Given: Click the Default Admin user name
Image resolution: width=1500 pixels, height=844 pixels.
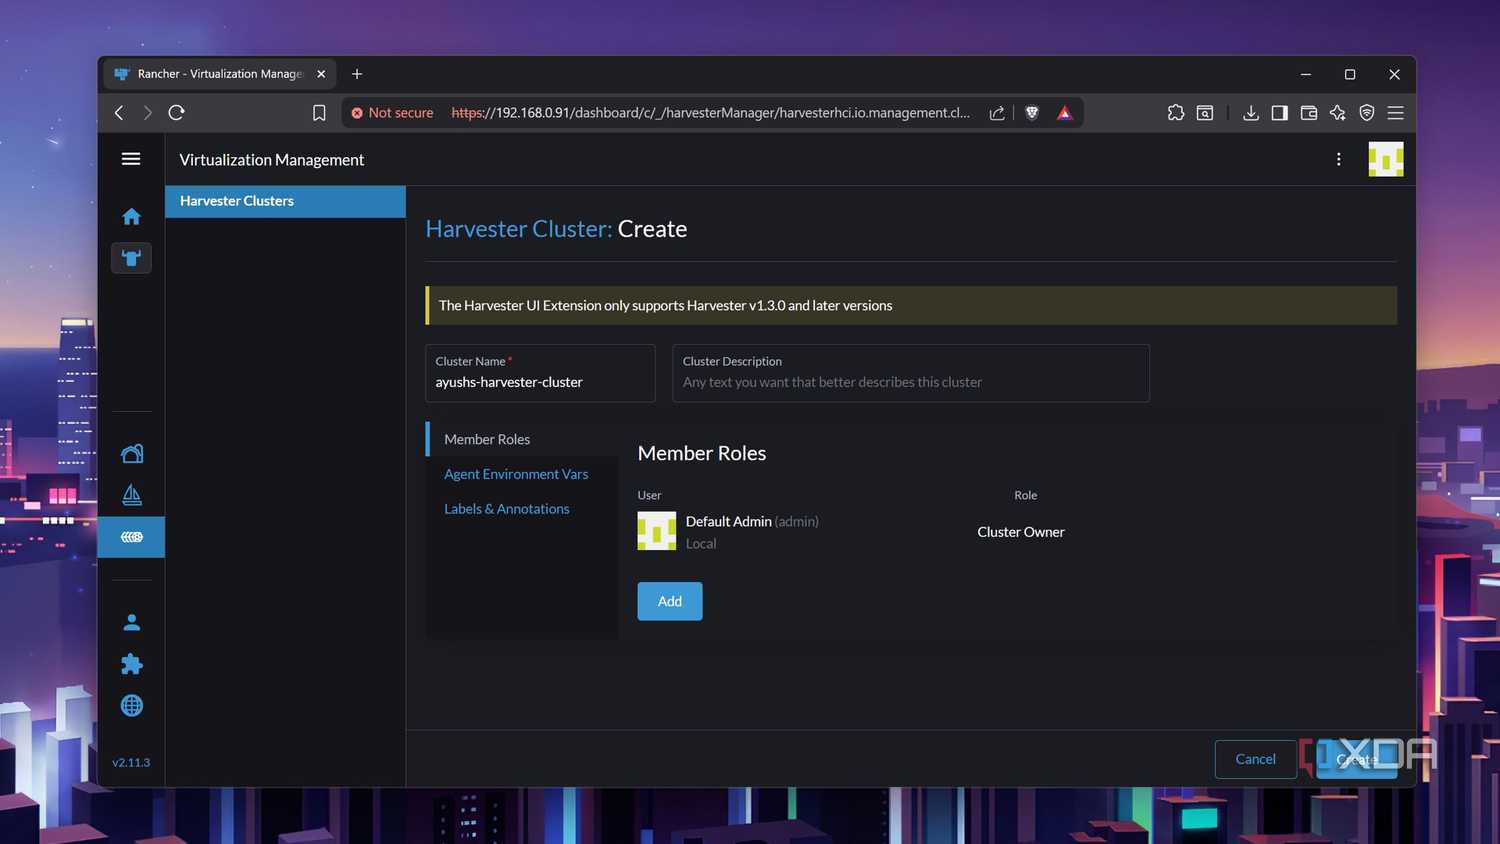Looking at the screenshot, I should 729,521.
